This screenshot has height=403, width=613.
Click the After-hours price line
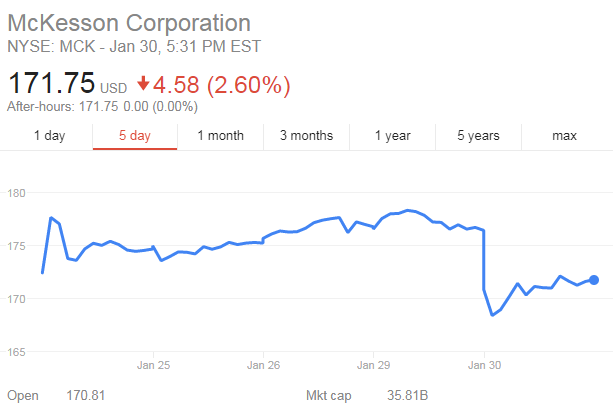(x=86, y=107)
